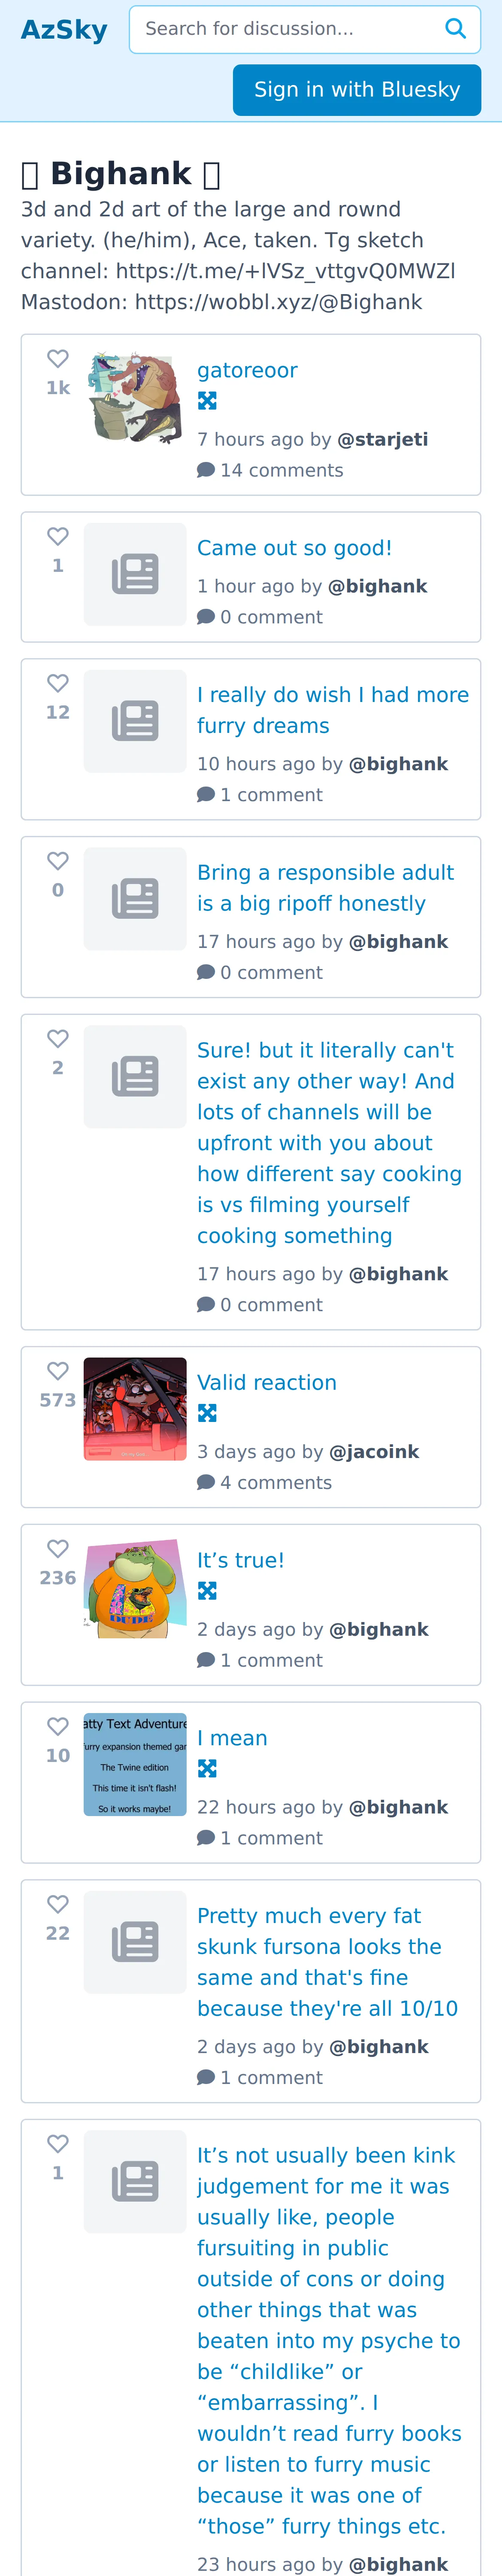Viewport: 502px width, 2576px height.
Task: Open 'Pretty much every fat skunk' discussion
Action: tap(327, 1962)
